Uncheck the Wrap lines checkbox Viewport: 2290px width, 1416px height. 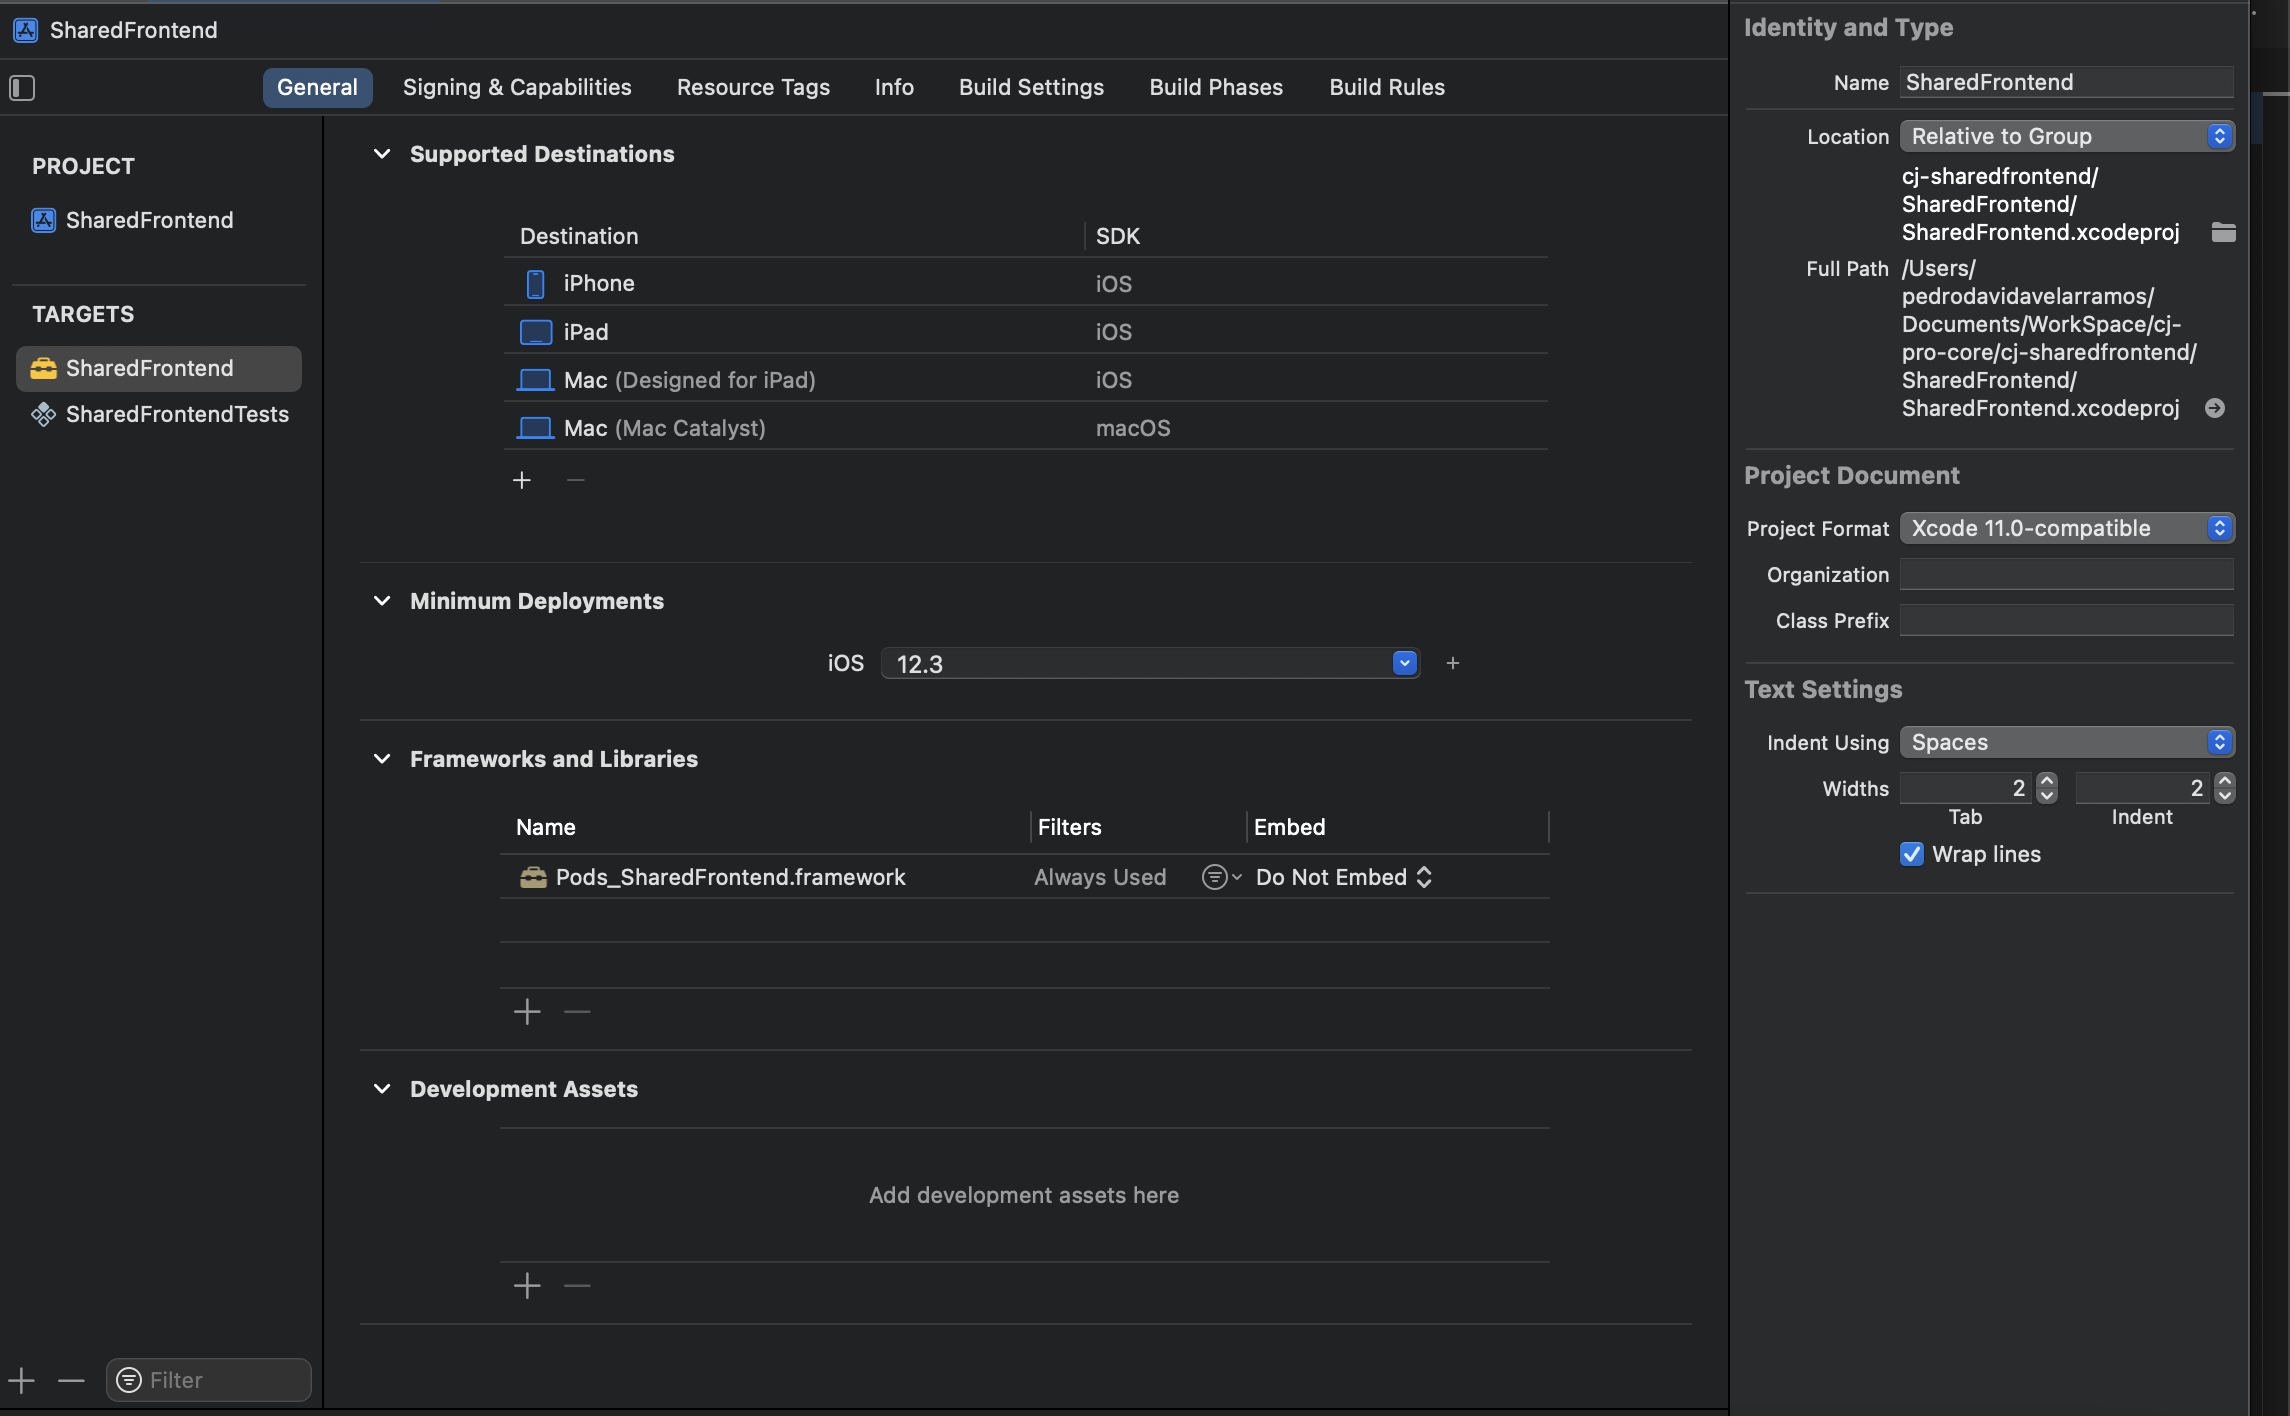(x=1912, y=854)
